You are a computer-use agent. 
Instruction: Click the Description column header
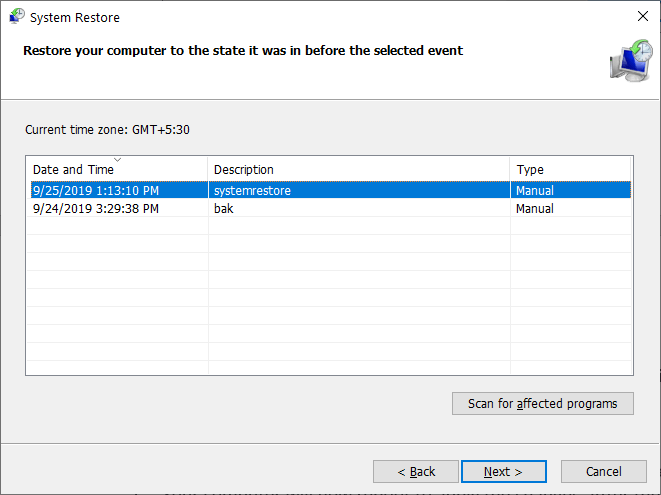tap(243, 170)
